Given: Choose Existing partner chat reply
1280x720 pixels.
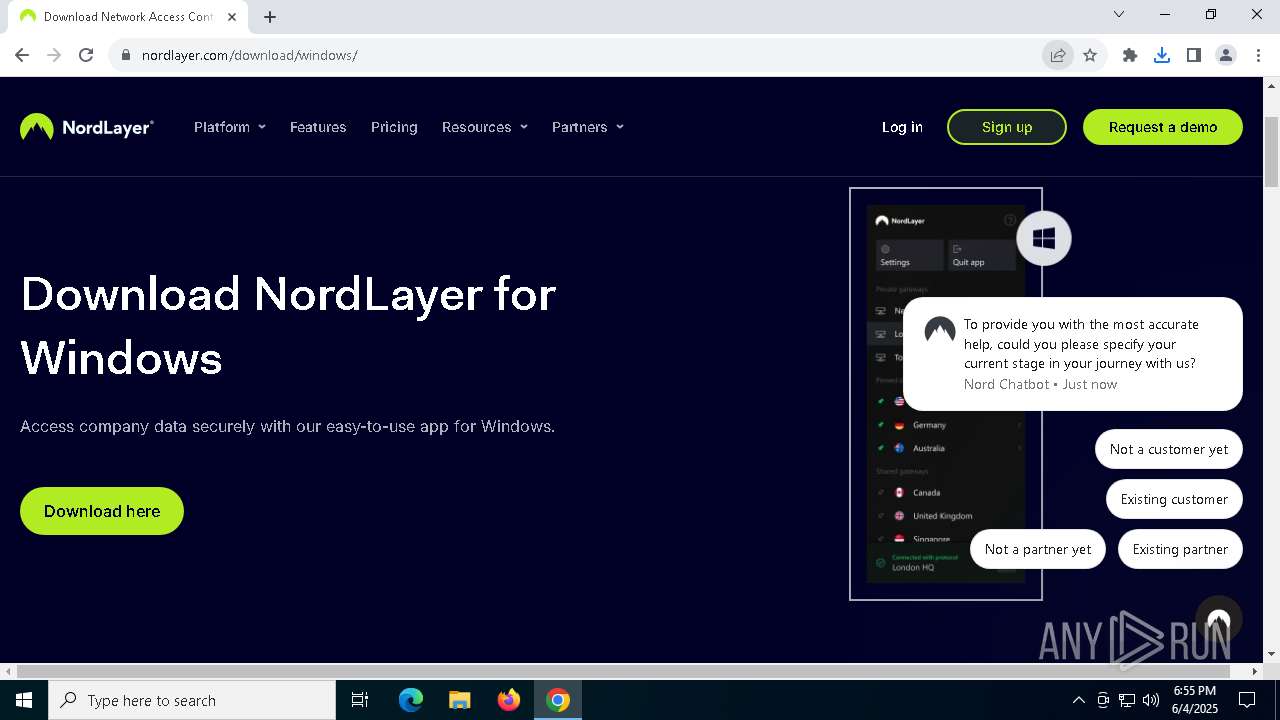Looking at the screenshot, I should pyautogui.click(x=1180, y=549).
